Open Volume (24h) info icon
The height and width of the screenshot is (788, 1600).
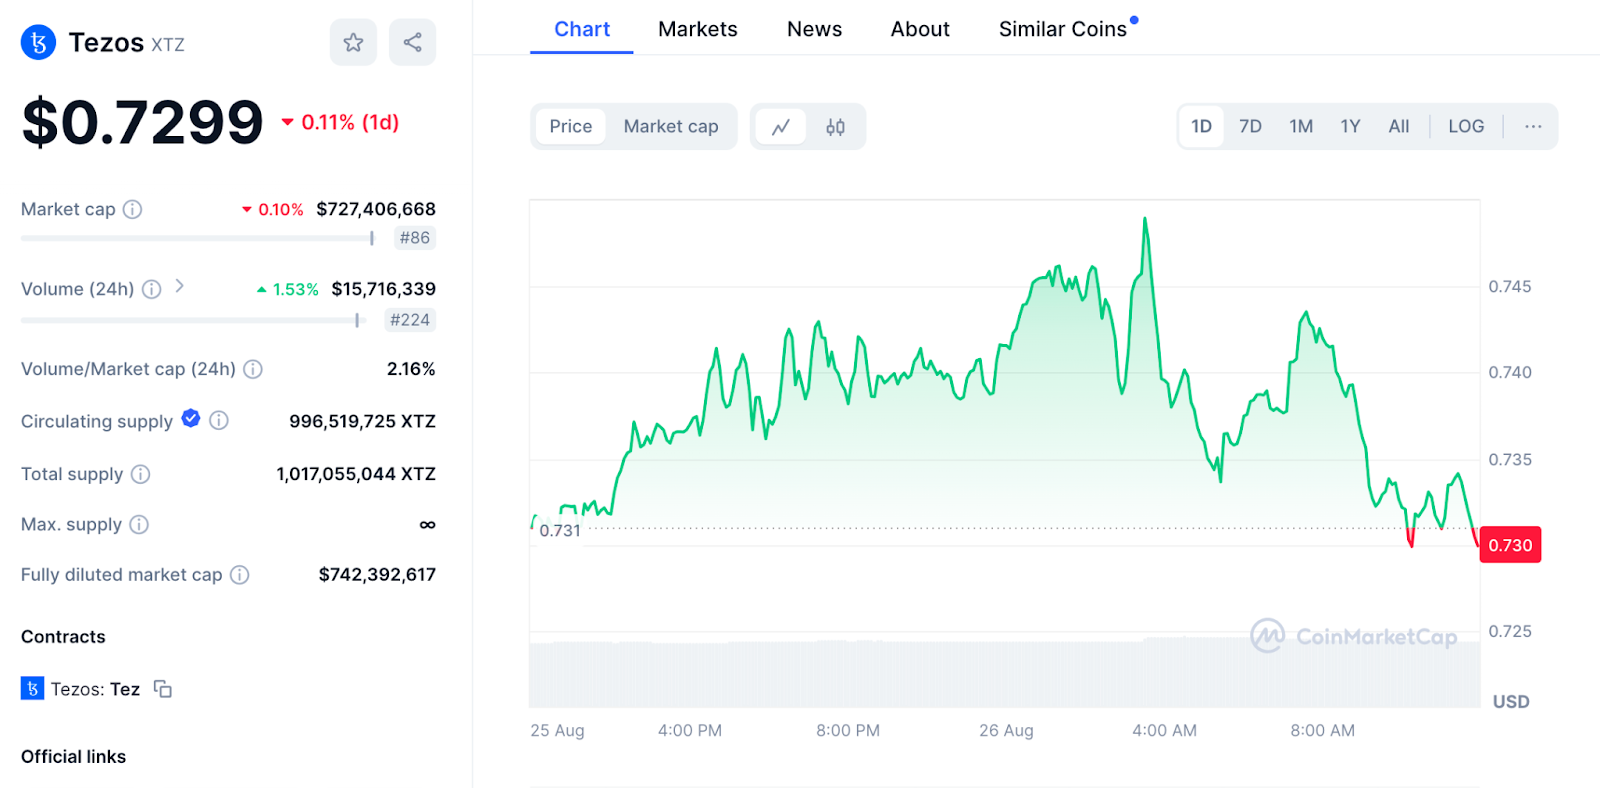(x=151, y=289)
